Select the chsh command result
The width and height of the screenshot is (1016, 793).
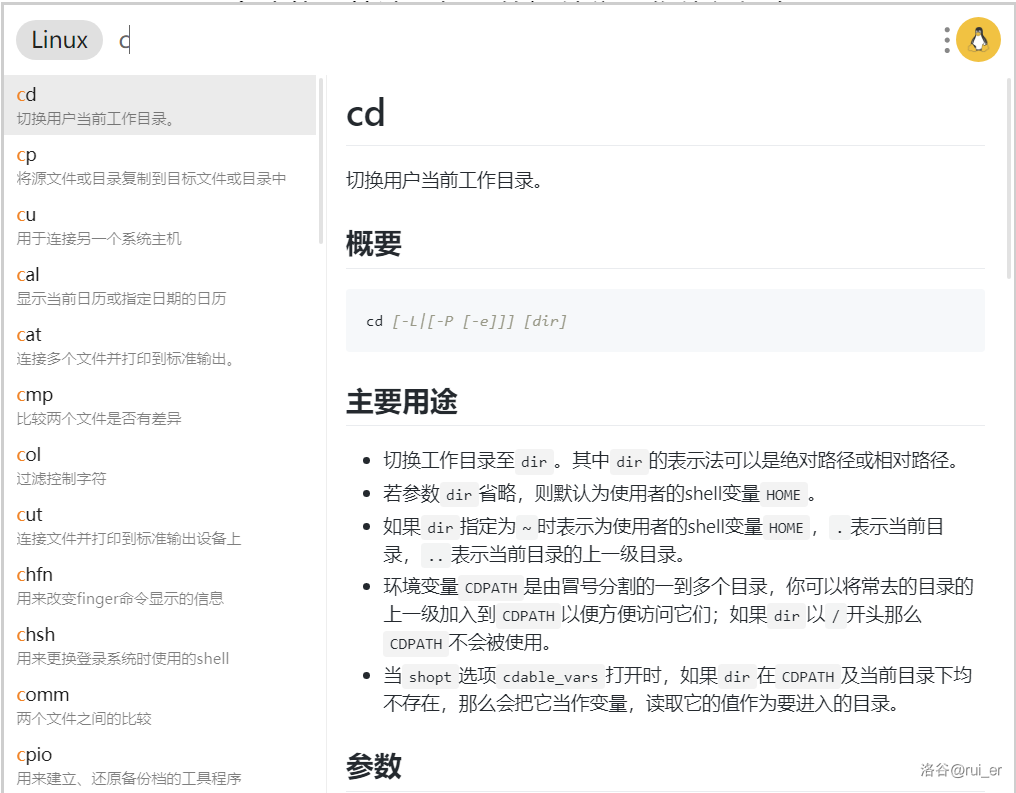click(160, 645)
